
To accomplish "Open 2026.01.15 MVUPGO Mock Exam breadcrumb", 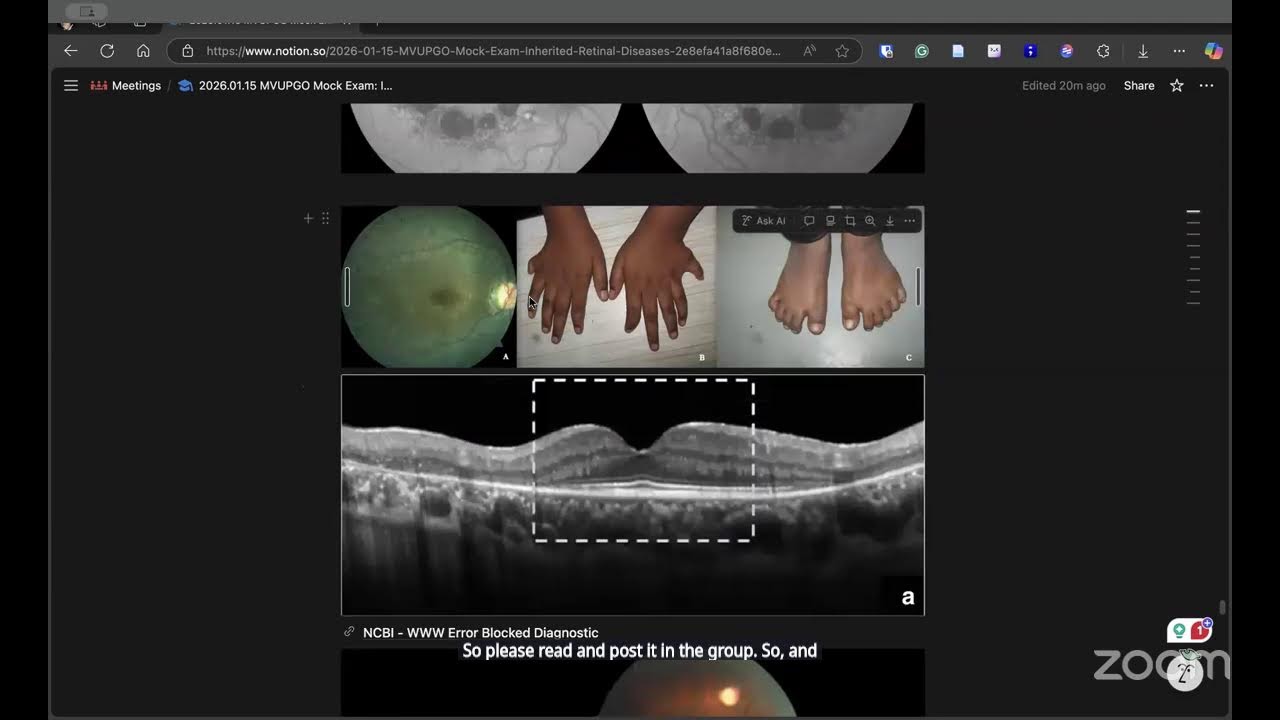I will click(x=285, y=86).
